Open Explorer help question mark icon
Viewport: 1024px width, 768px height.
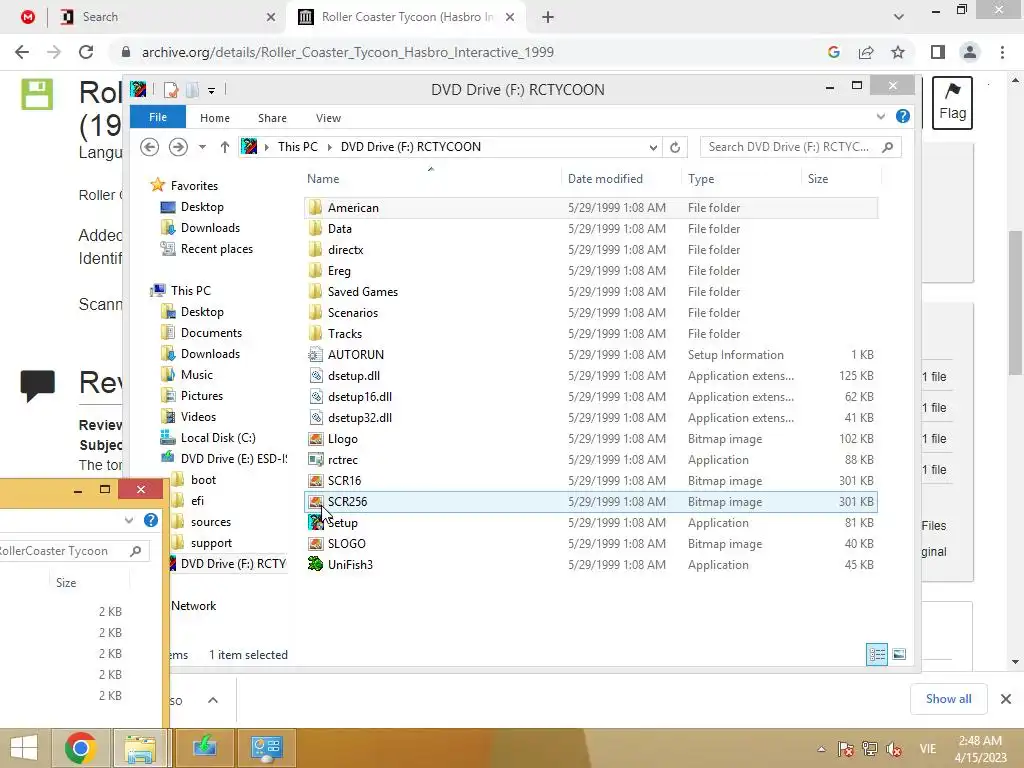(903, 116)
